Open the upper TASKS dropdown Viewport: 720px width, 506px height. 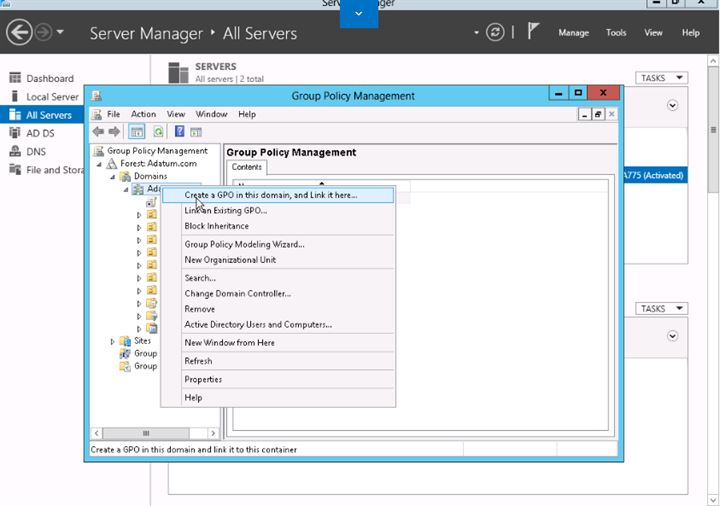pos(661,78)
